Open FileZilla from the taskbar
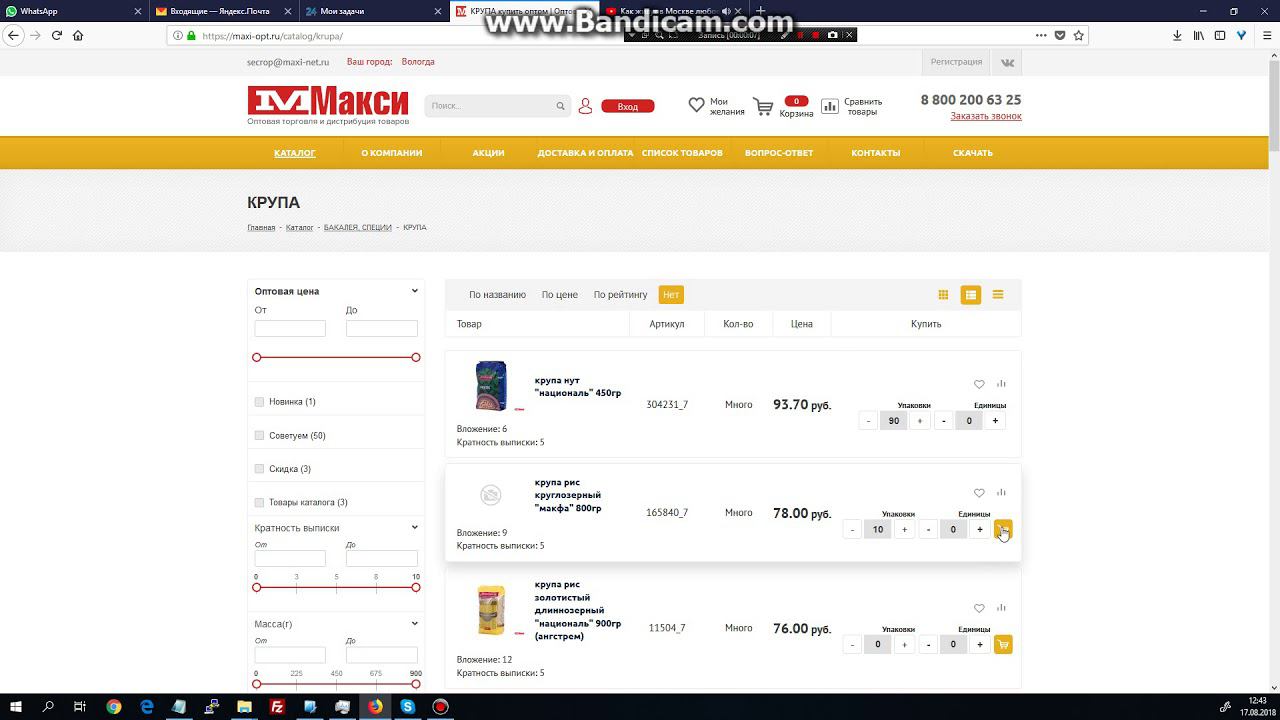This screenshot has height=720, width=1280. click(277, 707)
